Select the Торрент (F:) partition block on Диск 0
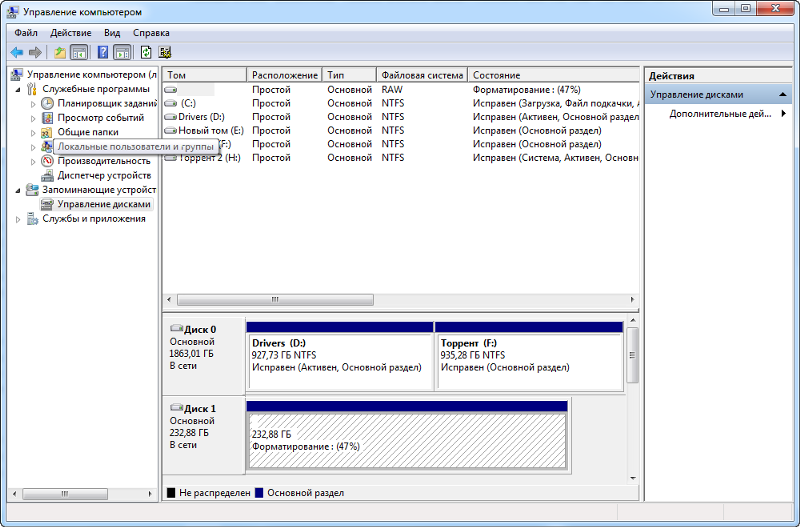This screenshot has width=800, height=527. pyautogui.click(x=529, y=357)
